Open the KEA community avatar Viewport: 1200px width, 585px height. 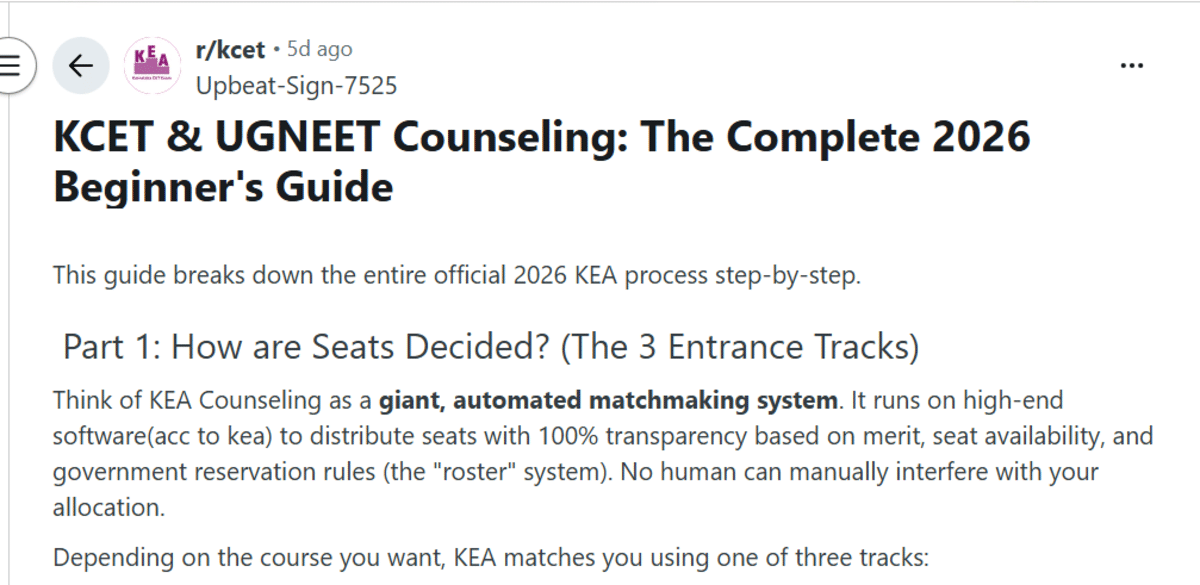pyautogui.click(x=151, y=66)
